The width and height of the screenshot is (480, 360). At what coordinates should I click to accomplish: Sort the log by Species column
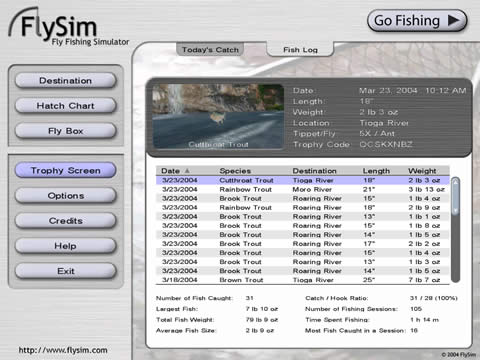[x=235, y=171]
